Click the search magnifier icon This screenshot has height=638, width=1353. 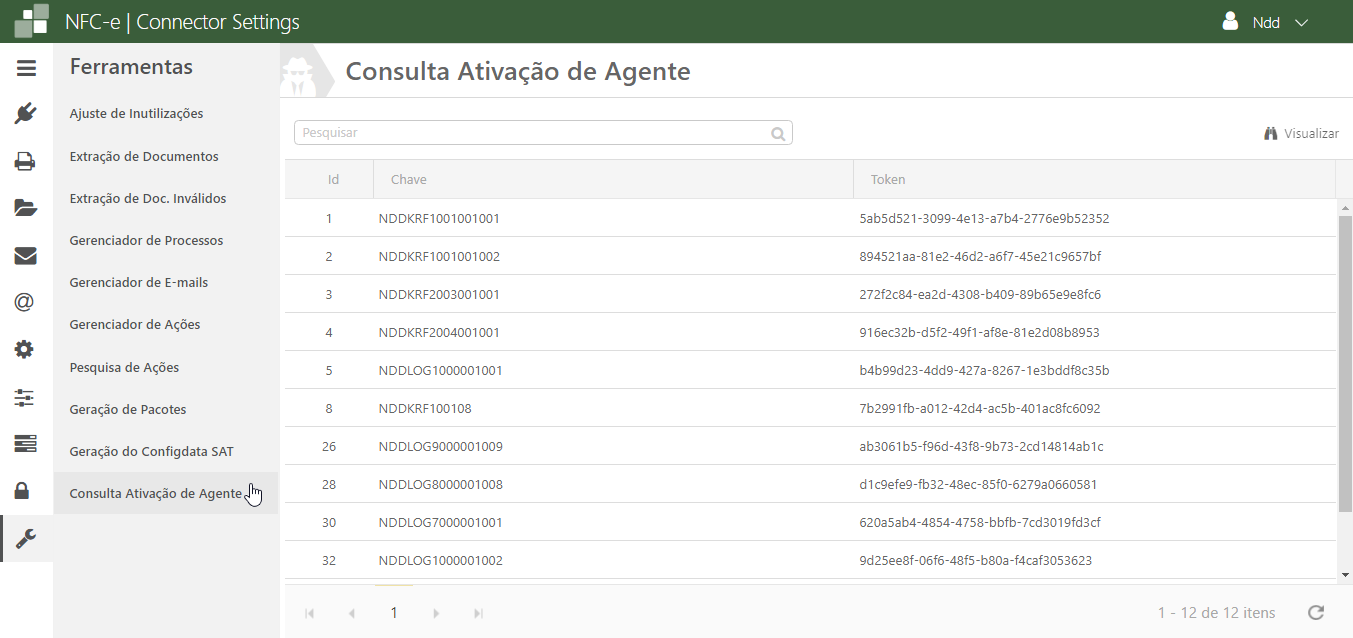778,133
